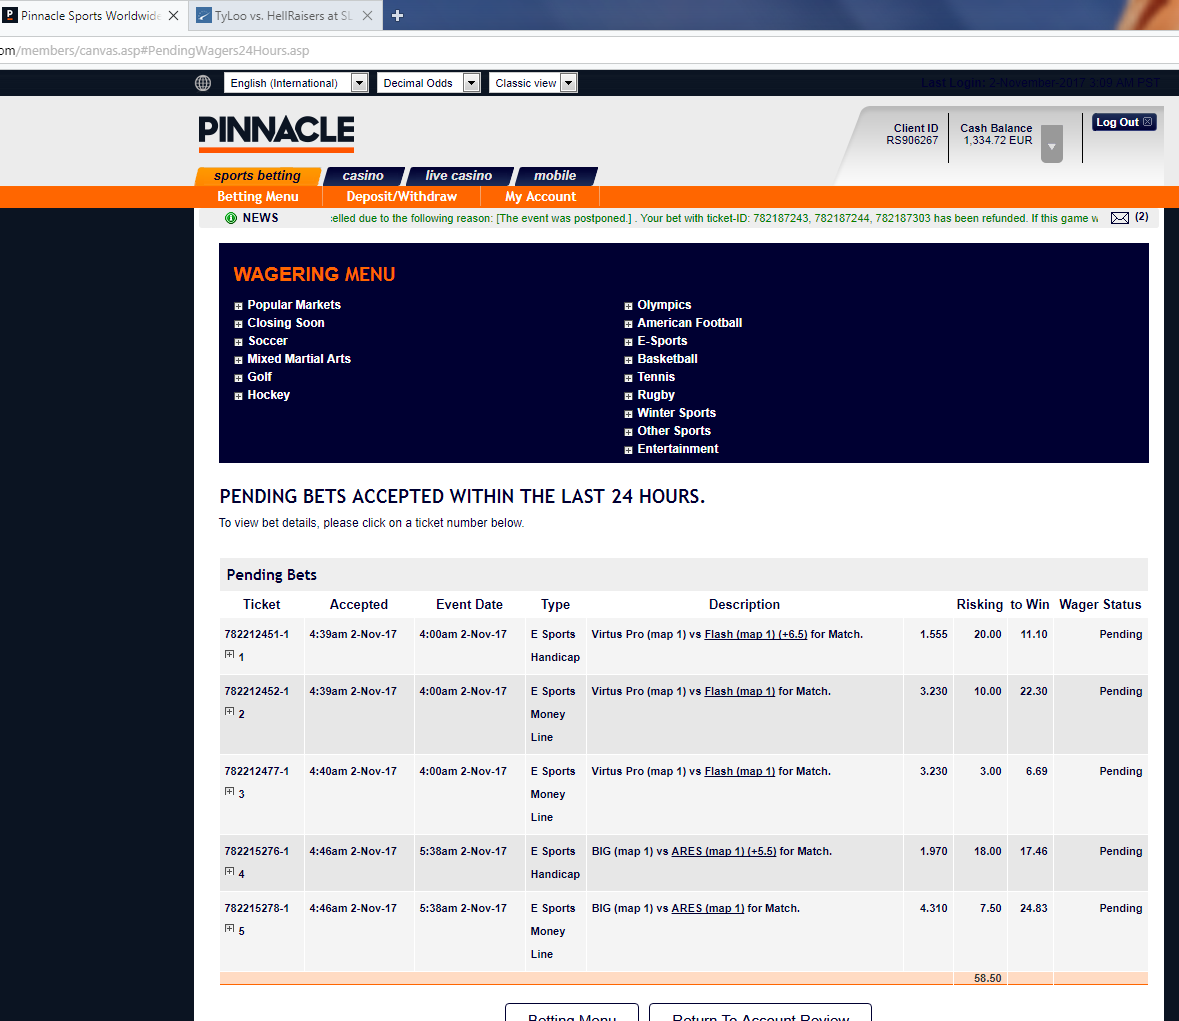Open ticket 782212452-1 details

(x=256, y=692)
